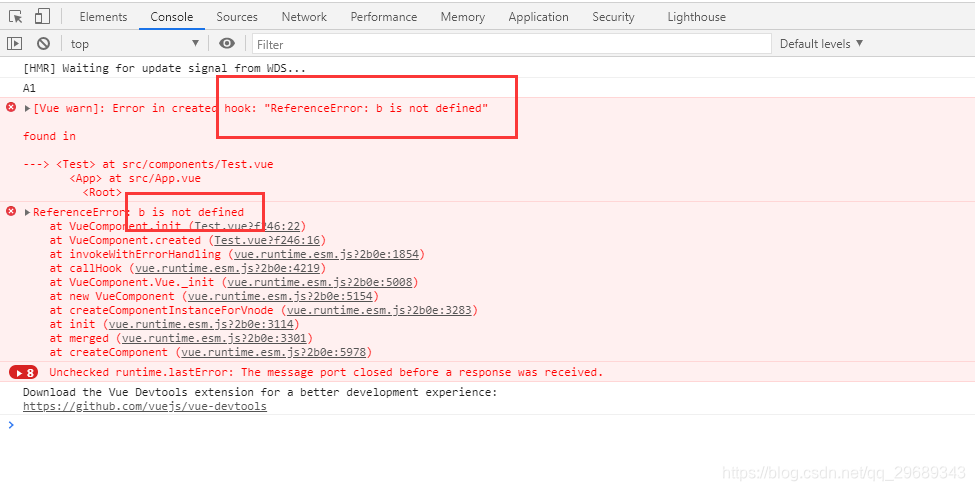Clear the console with the ban icon
Screen dimensions: 975x491
click(43, 44)
